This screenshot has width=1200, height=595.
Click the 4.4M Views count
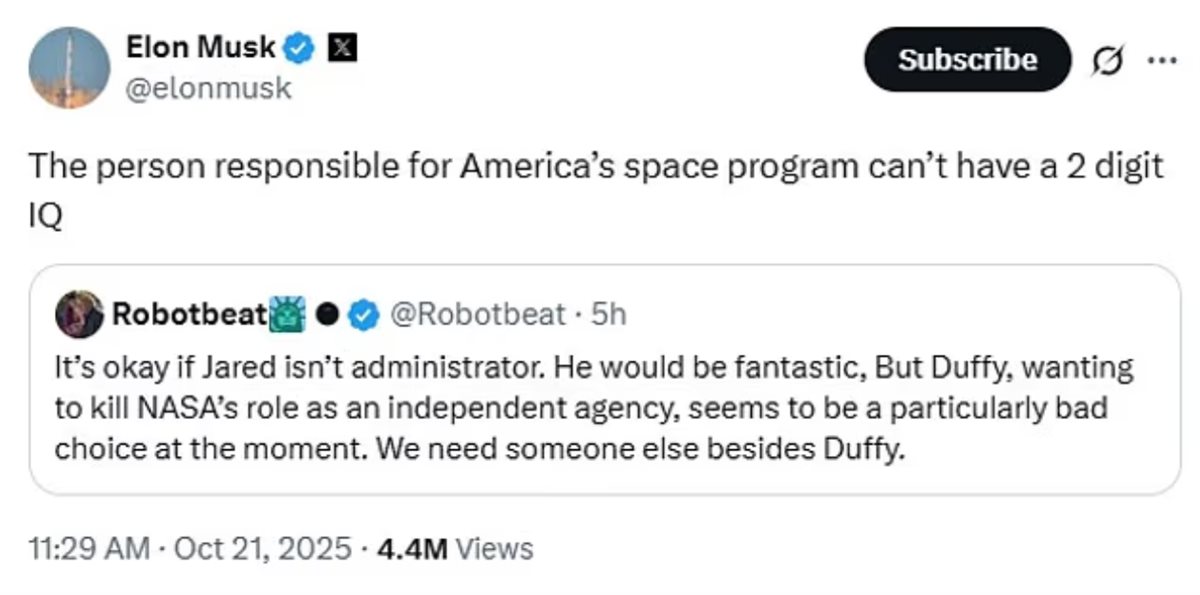click(x=453, y=548)
